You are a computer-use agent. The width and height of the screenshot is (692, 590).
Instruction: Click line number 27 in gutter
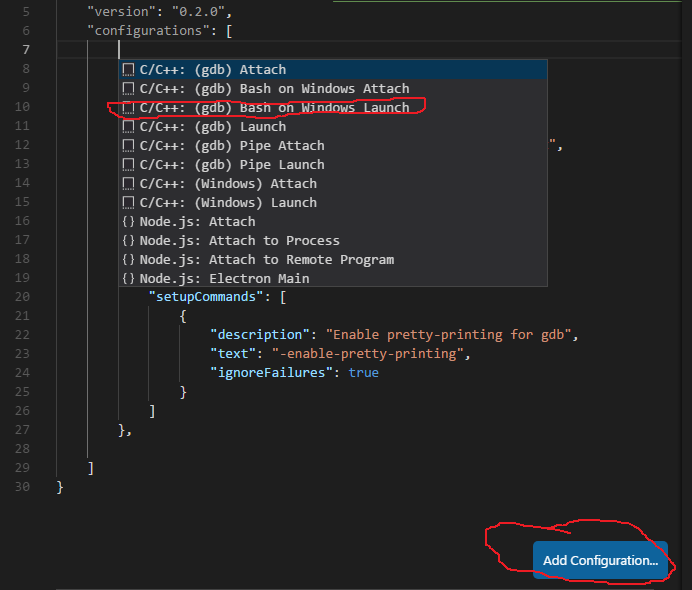pyautogui.click(x=23, y=430)
